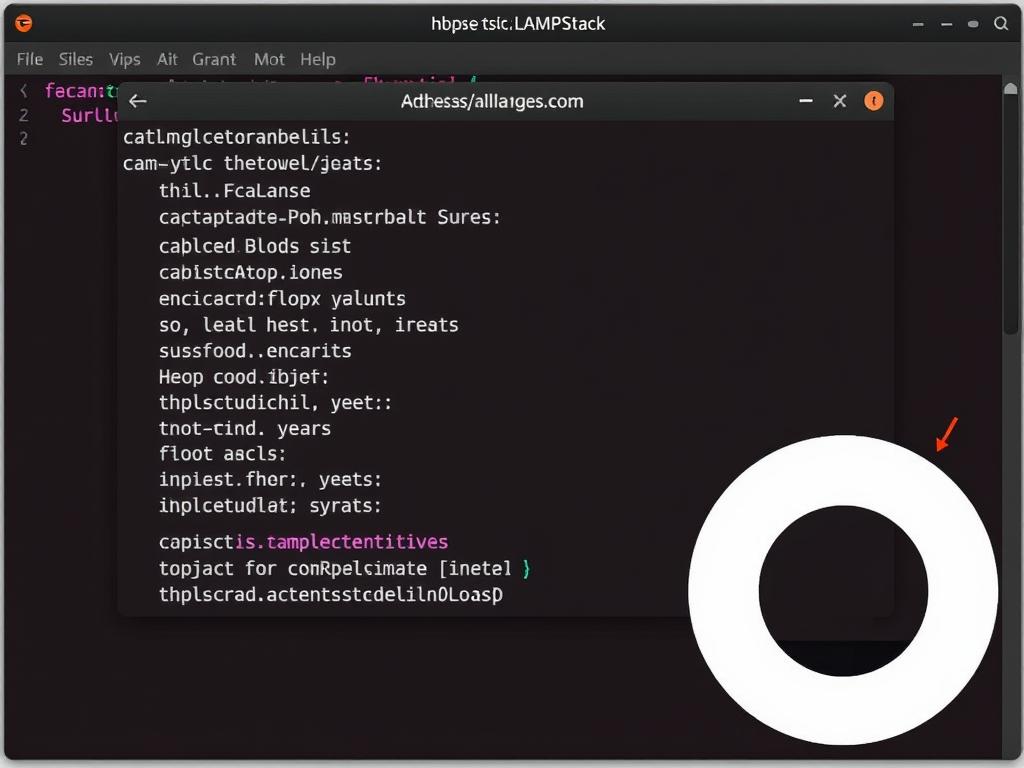1024x768 pixels.
Task: Click the Adhess/allaiges.com address title
Action: (x=491, y=101)
